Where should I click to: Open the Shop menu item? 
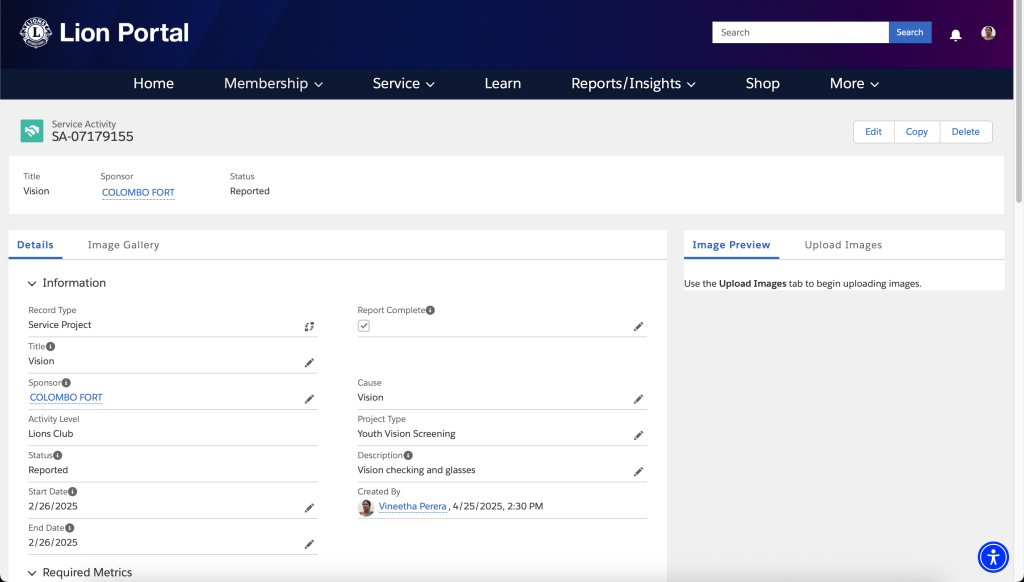coord(763,84)
